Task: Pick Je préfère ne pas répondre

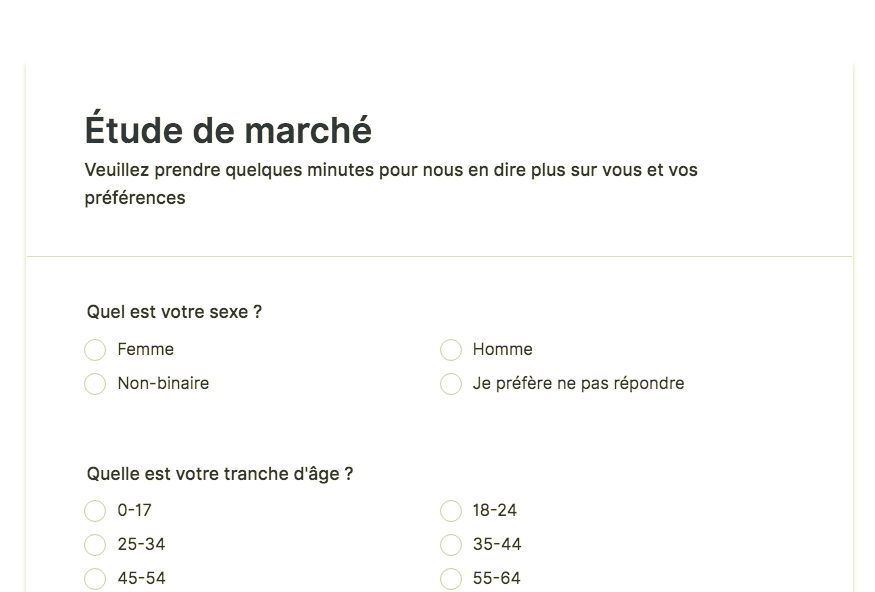Action: tap(451, 384)
